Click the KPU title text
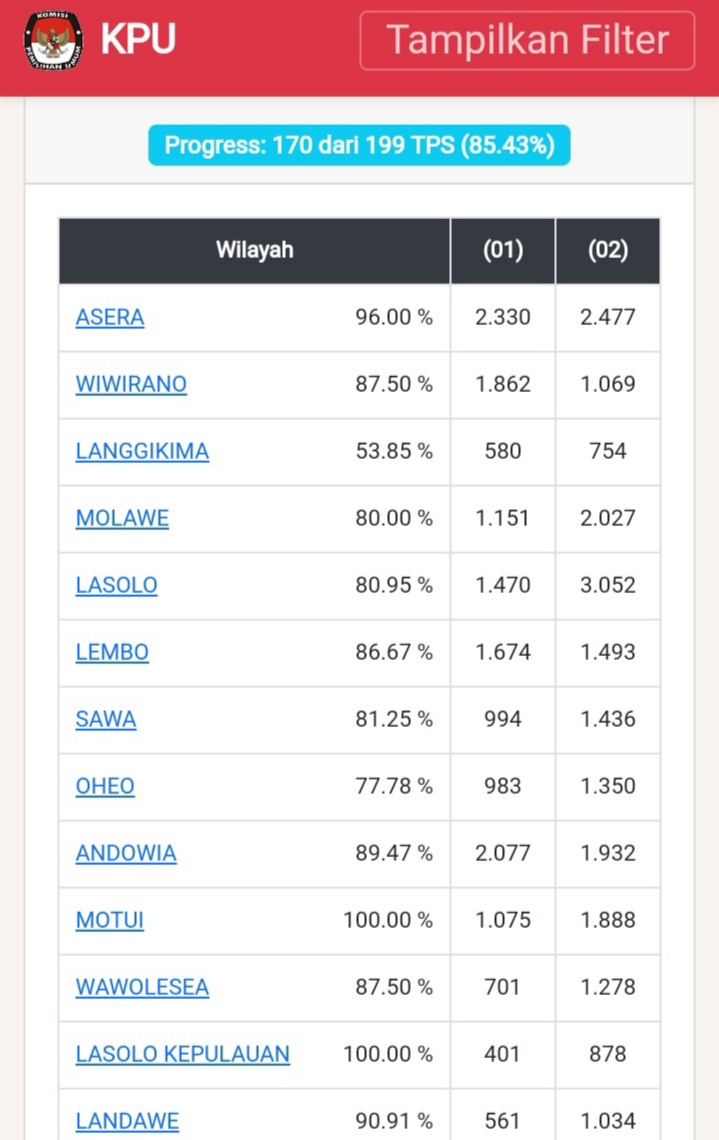The image size is (719, 1140). point(138,39)
